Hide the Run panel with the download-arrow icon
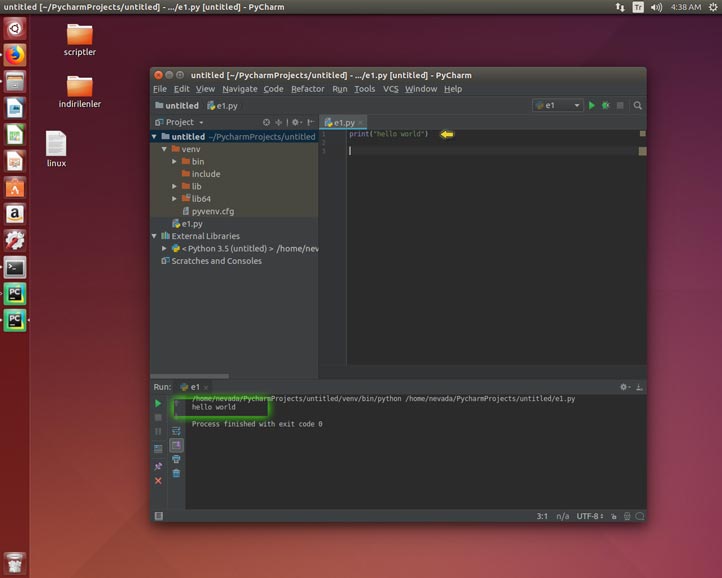The width and height of the screenshot is (722, 578). click(640, 387)
